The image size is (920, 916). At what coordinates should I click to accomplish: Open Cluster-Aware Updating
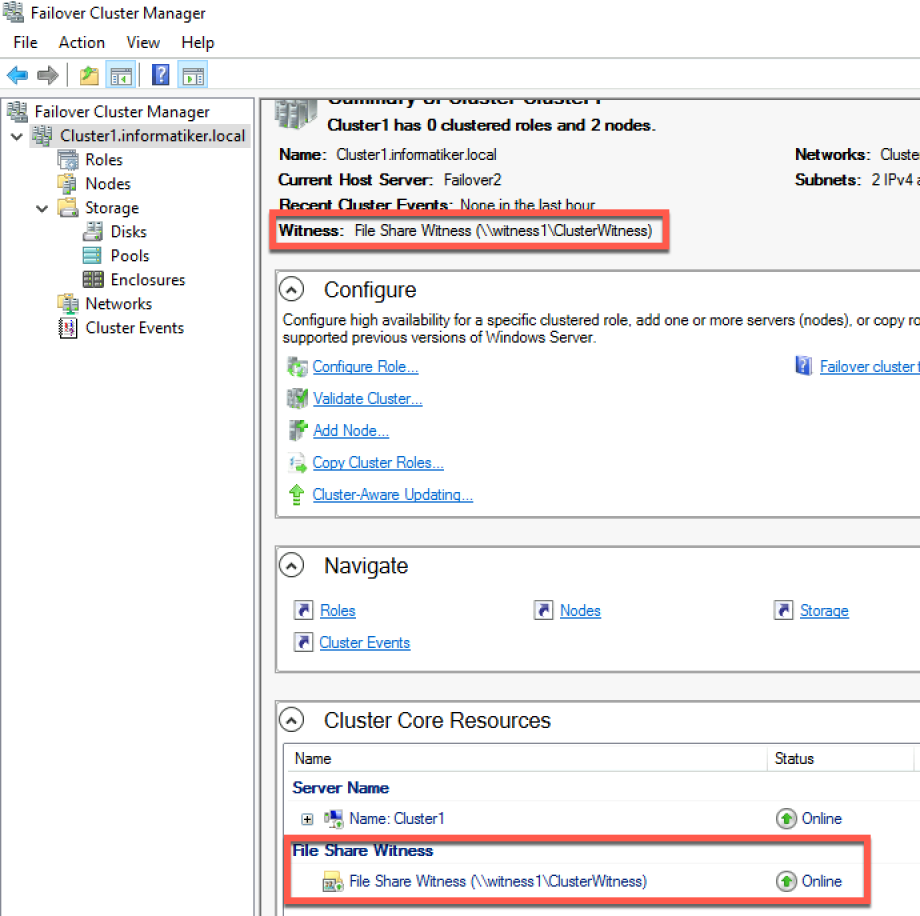392,494
